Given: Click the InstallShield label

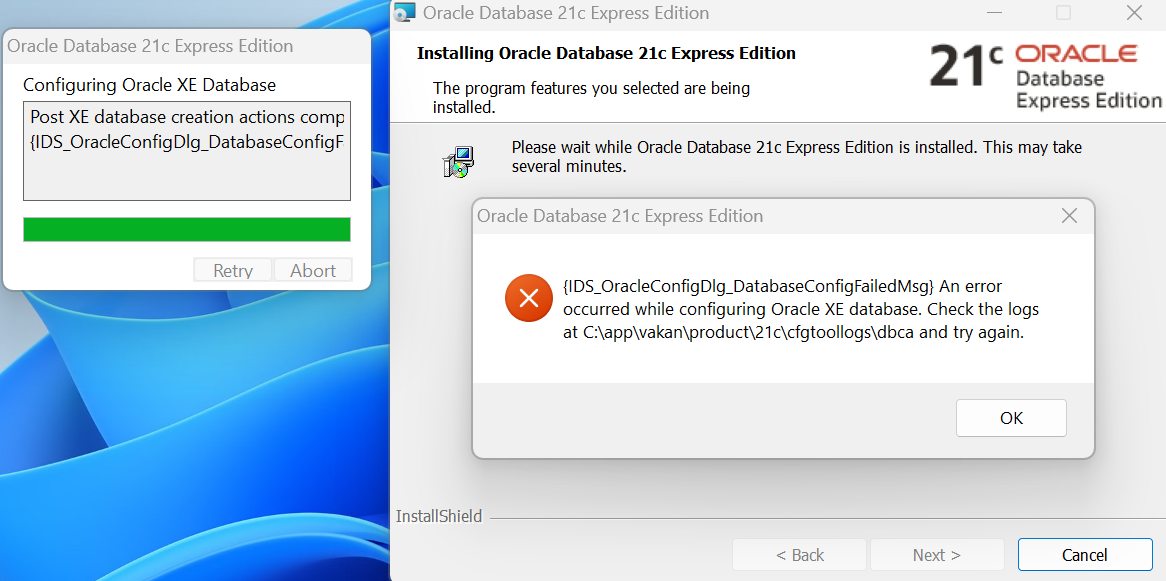Looking at the screenshot, I should [x=439, y=516].
